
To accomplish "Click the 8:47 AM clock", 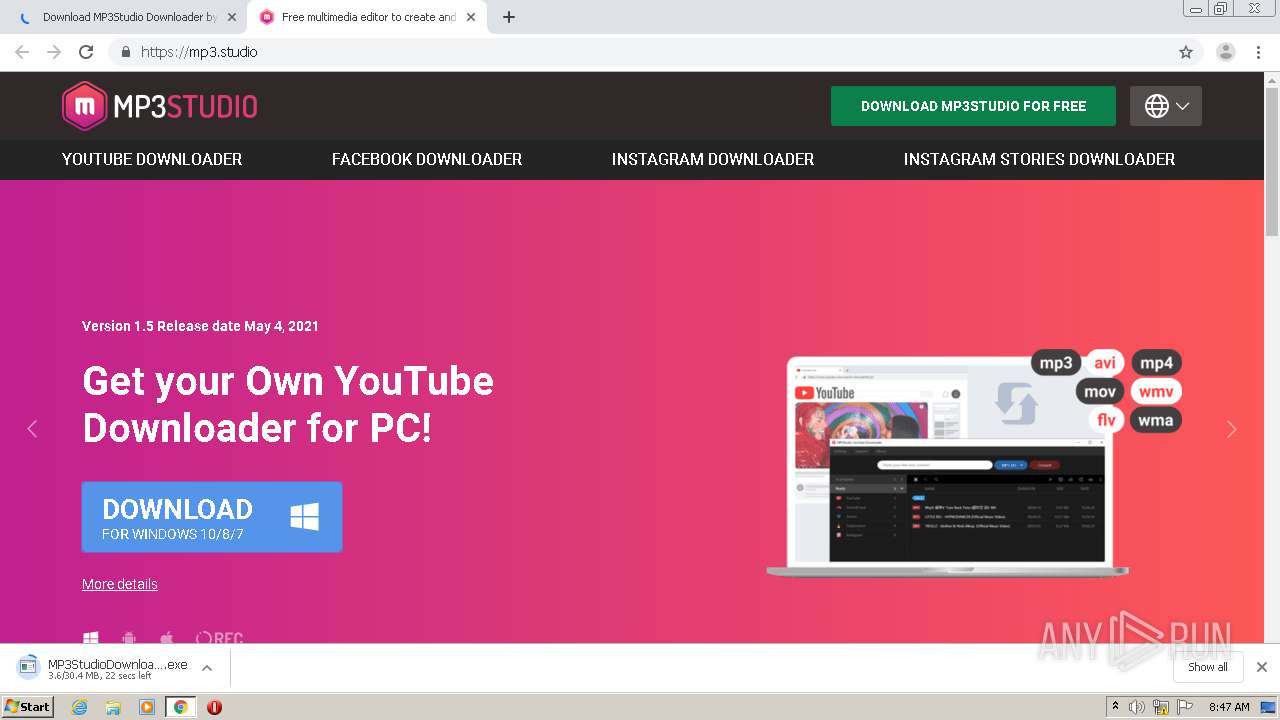I will coord(1229,707).
